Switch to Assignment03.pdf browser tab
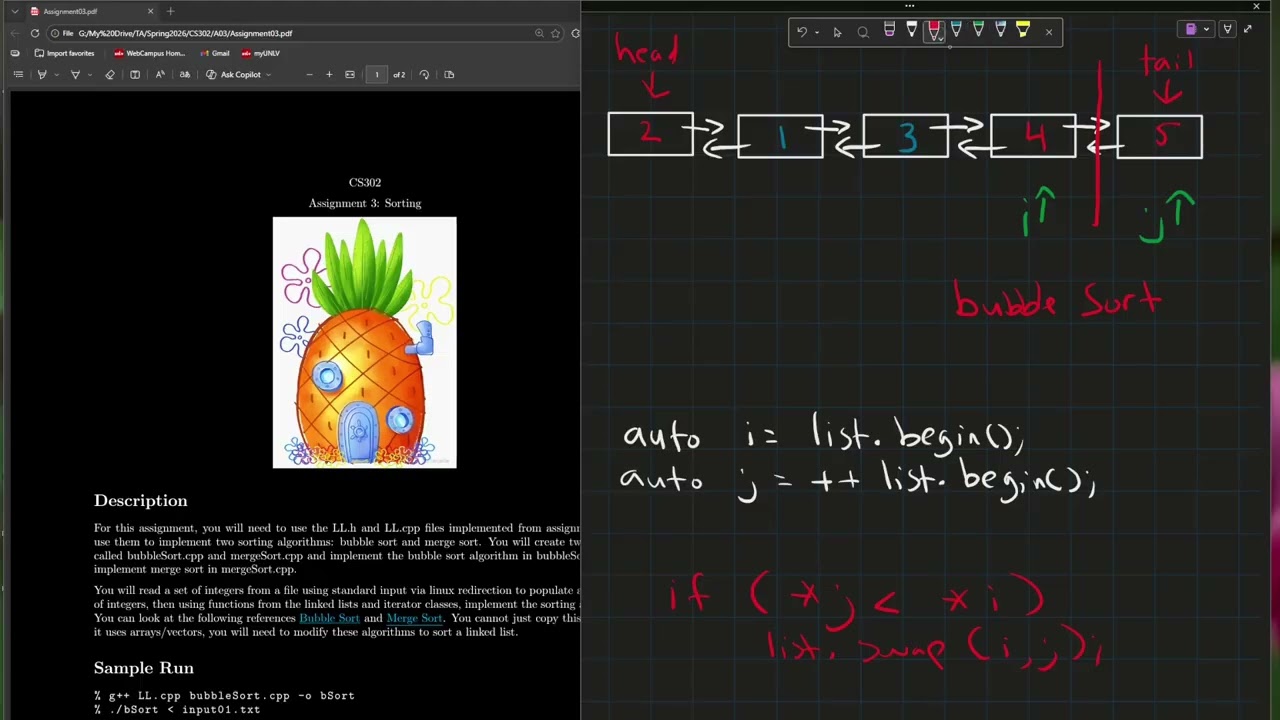The image size is (1280, 720). [90, 11]
